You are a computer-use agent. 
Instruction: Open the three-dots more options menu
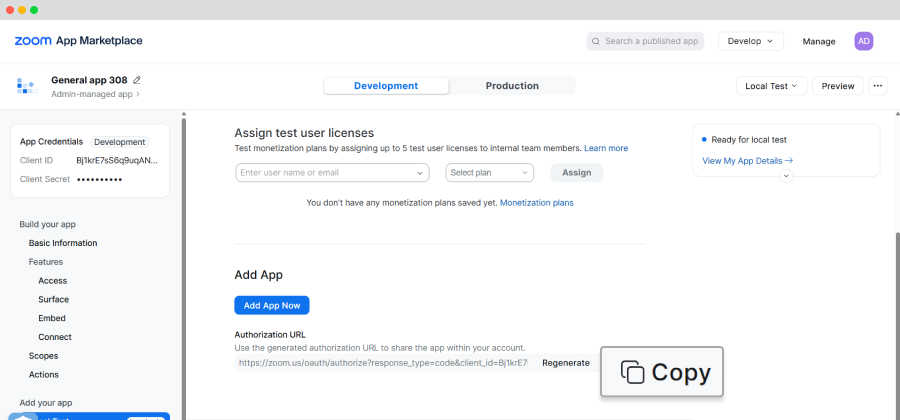[878, 86]
